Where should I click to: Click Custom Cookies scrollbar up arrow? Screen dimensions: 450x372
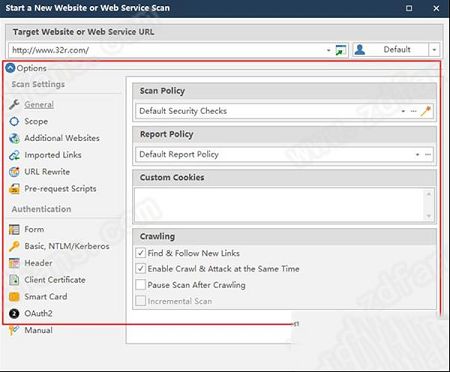click(x=429, y=194)
